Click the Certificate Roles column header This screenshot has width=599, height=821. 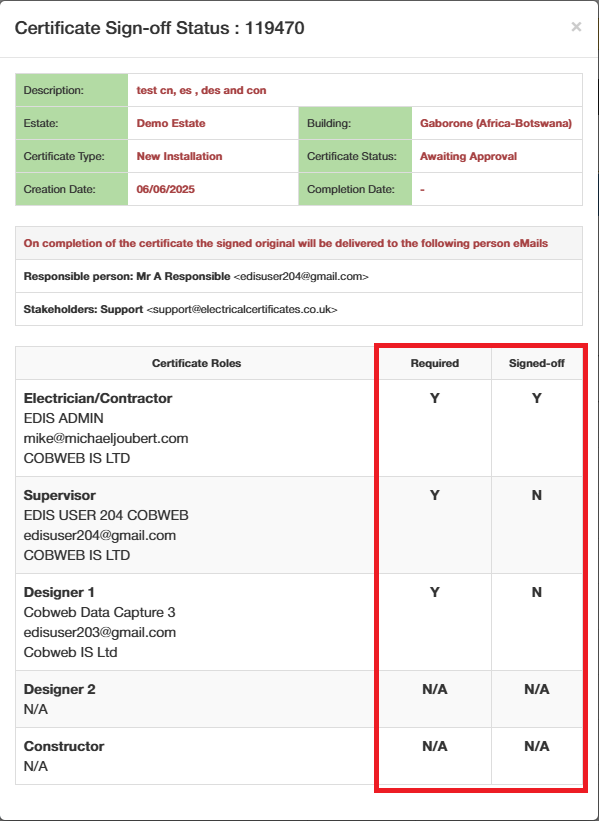[196, 363]
